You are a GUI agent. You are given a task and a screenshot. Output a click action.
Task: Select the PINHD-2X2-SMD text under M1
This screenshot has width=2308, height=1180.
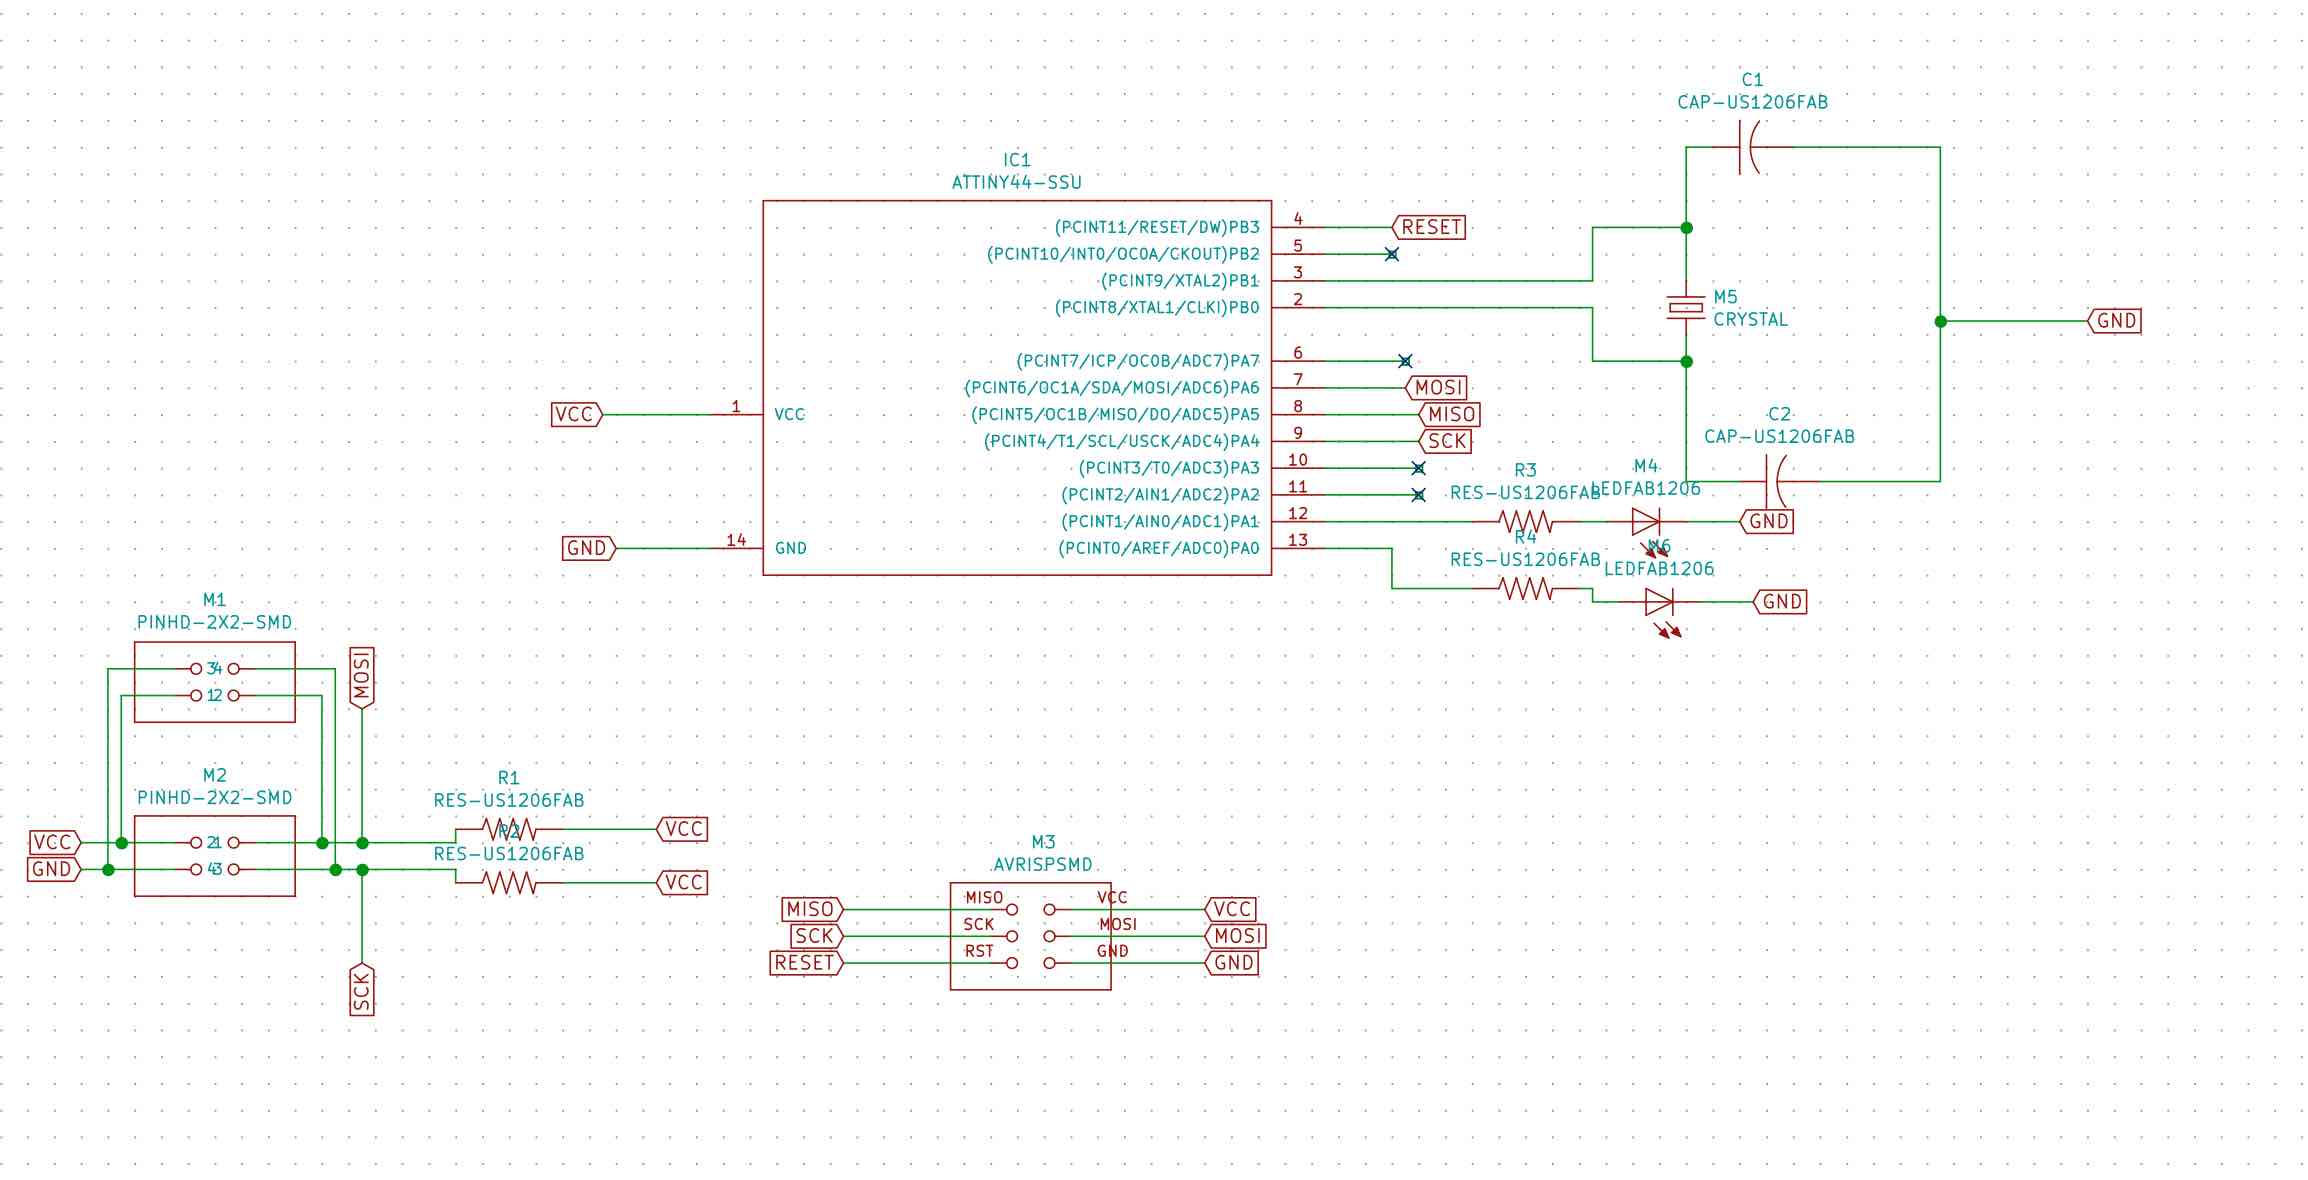[214, 622]
